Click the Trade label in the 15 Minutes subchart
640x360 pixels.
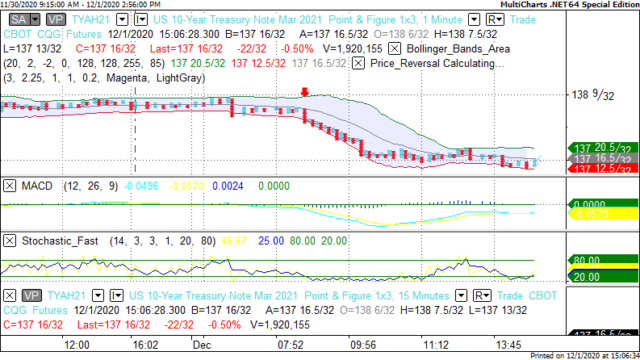(x=510, y=296)
